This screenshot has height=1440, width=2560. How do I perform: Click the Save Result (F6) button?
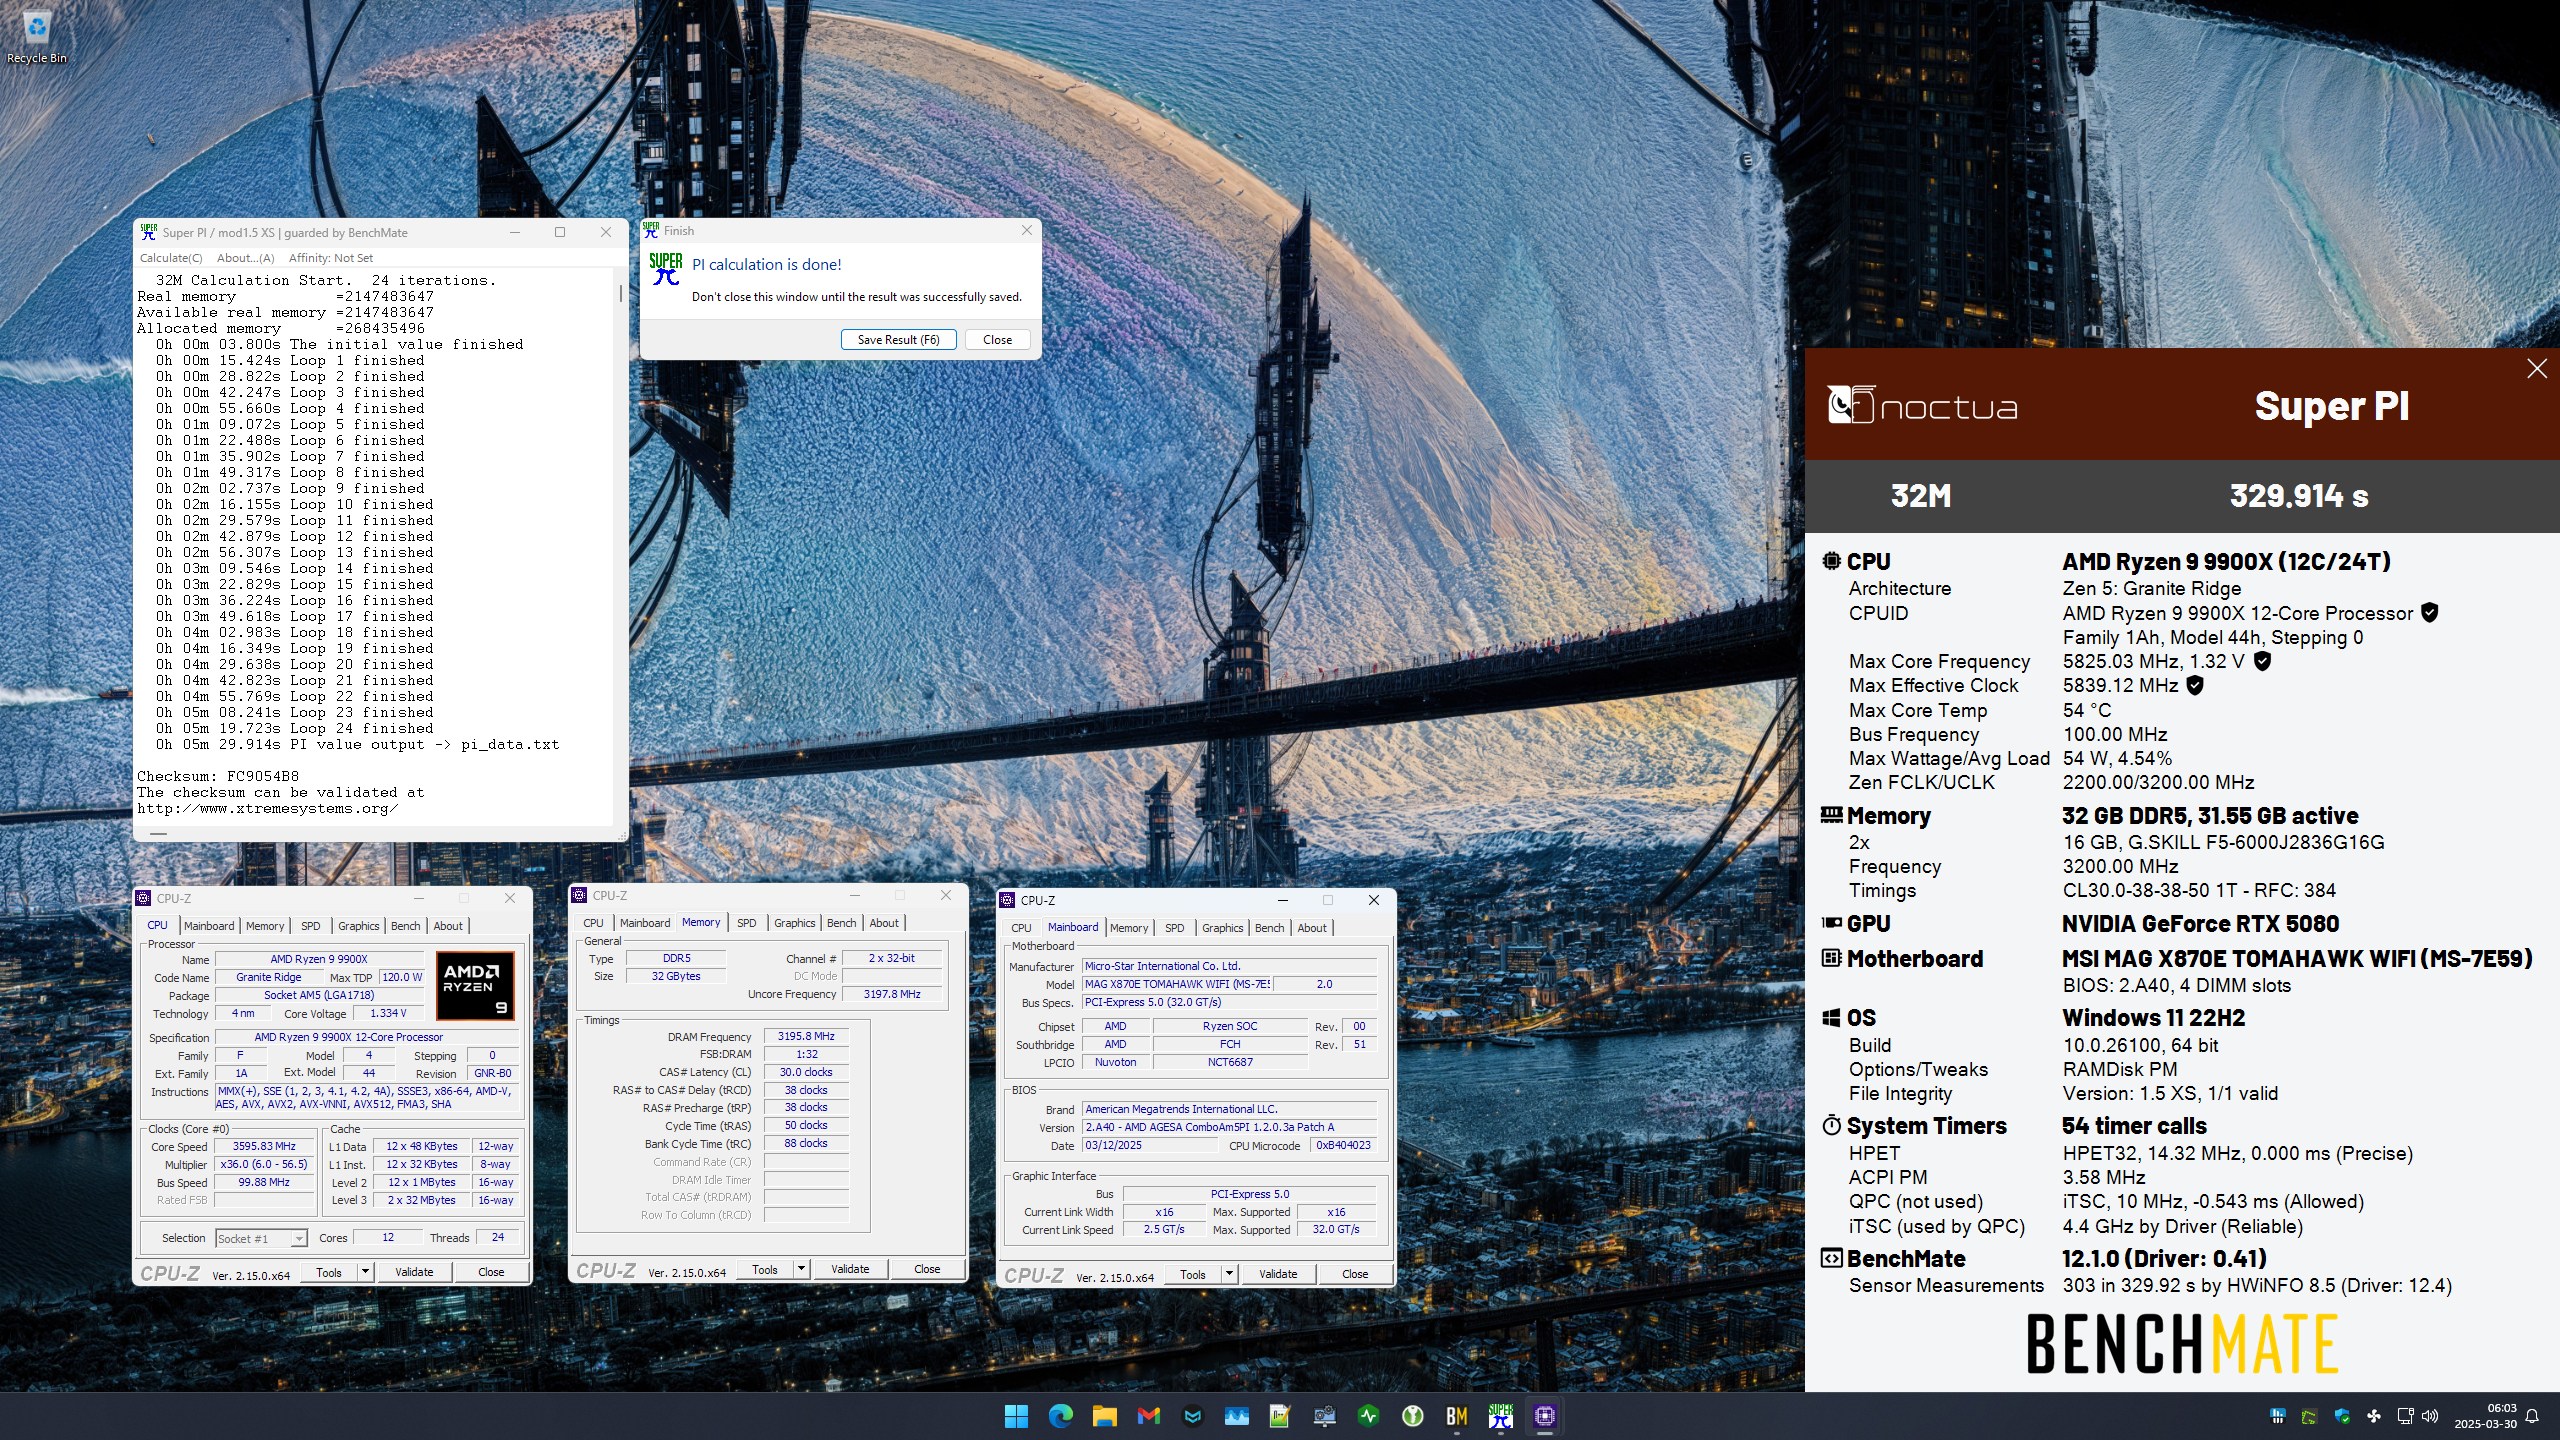(x=898, y=340)
